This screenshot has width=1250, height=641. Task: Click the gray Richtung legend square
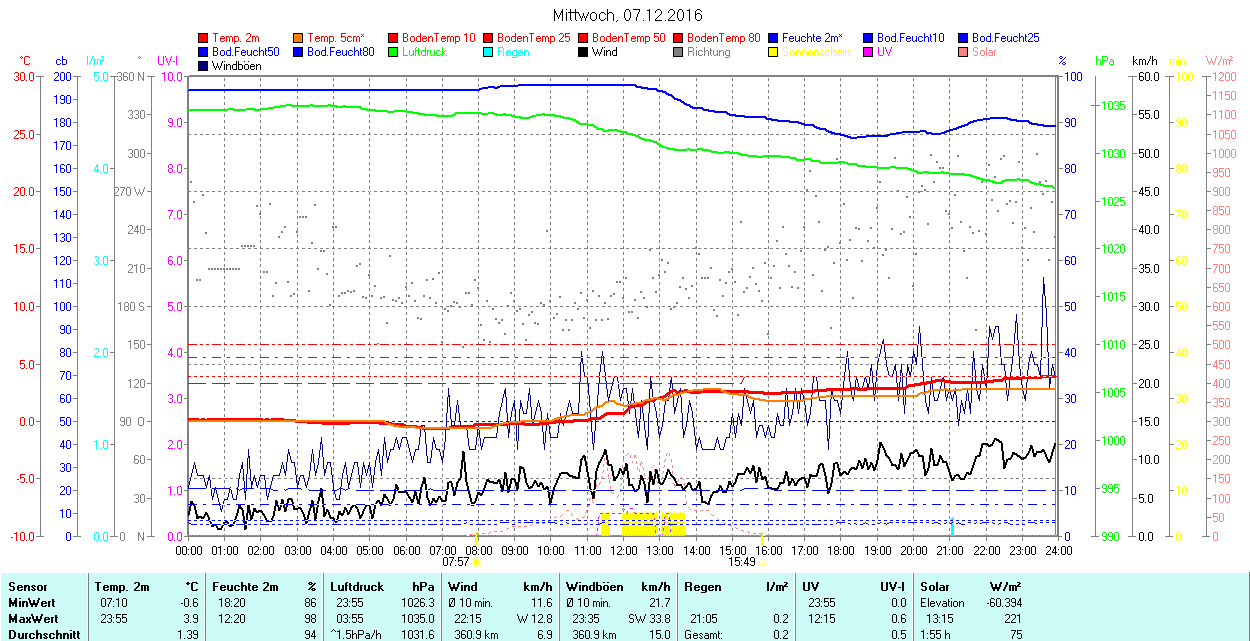point(679,52)
